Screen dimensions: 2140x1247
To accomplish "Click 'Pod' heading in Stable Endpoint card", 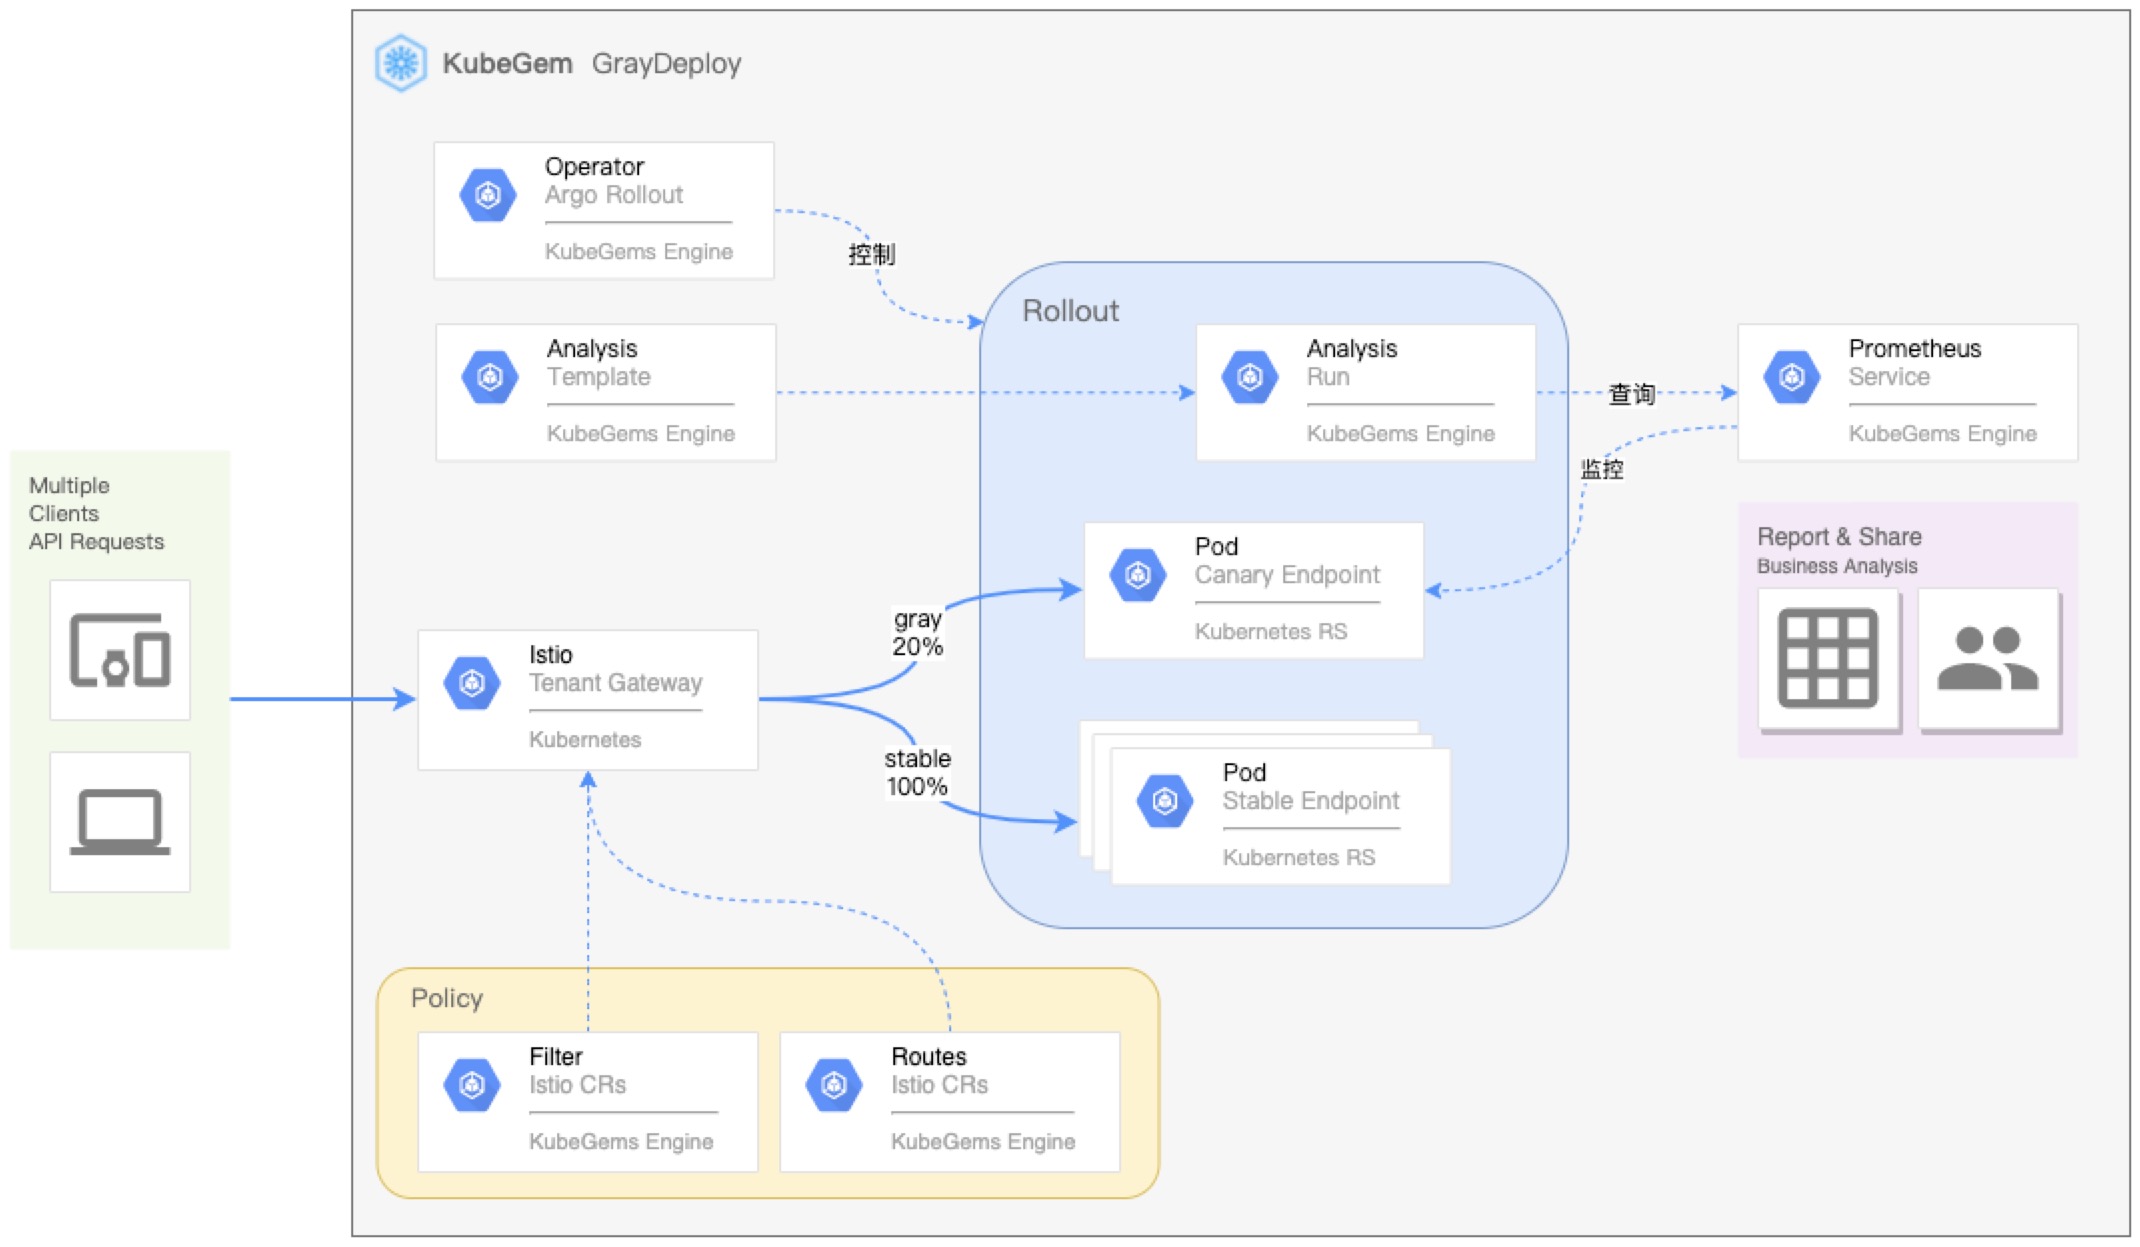I will pyautogui.click(x=1244, y=772).
